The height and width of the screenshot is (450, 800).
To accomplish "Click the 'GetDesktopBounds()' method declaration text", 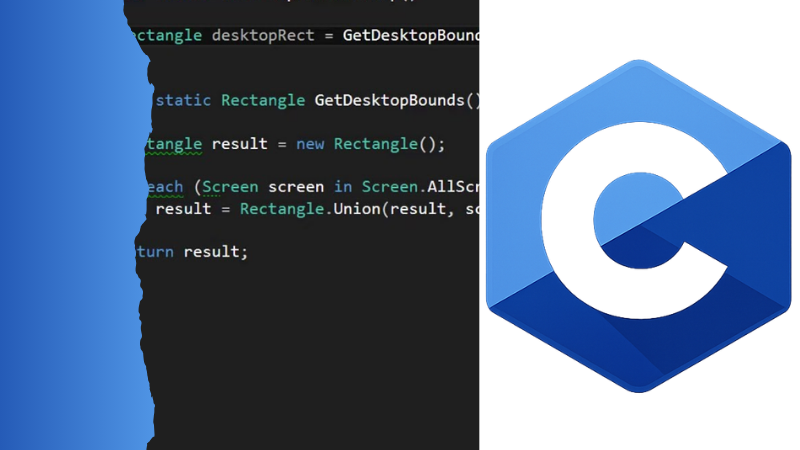I will (397, 101).
